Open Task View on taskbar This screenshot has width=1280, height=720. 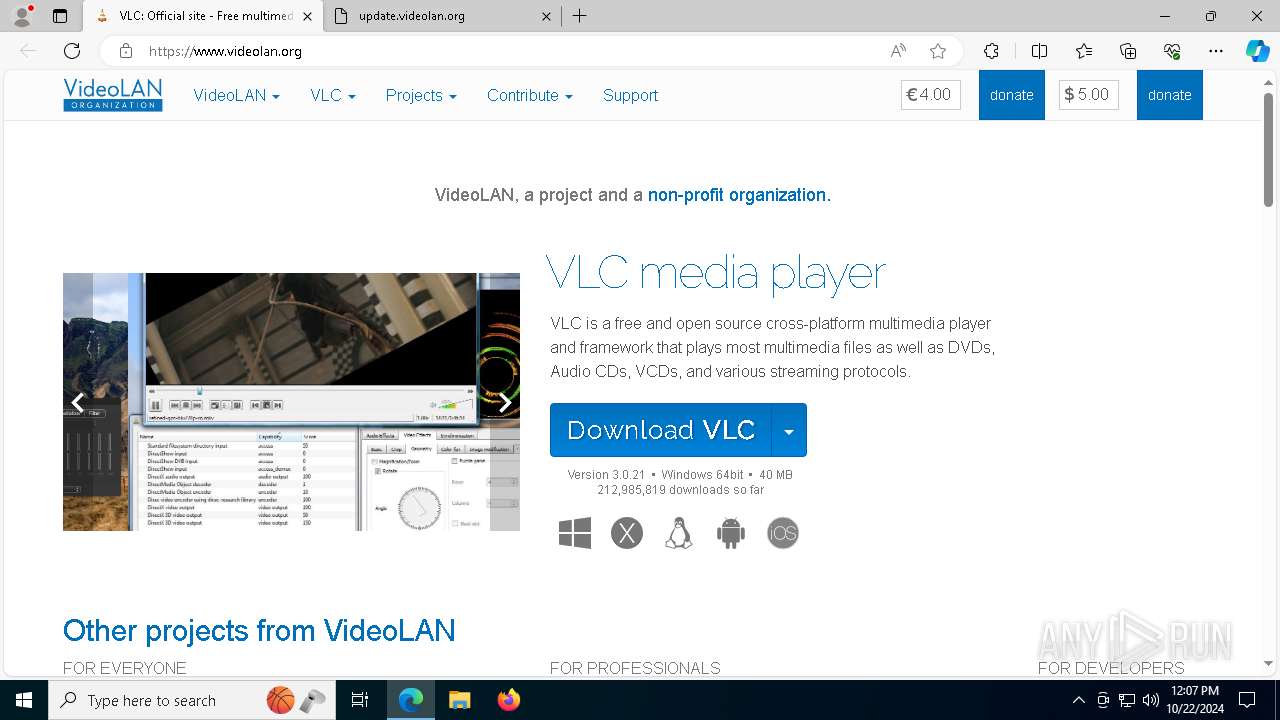pyautogui.click(x=360, y=700)
